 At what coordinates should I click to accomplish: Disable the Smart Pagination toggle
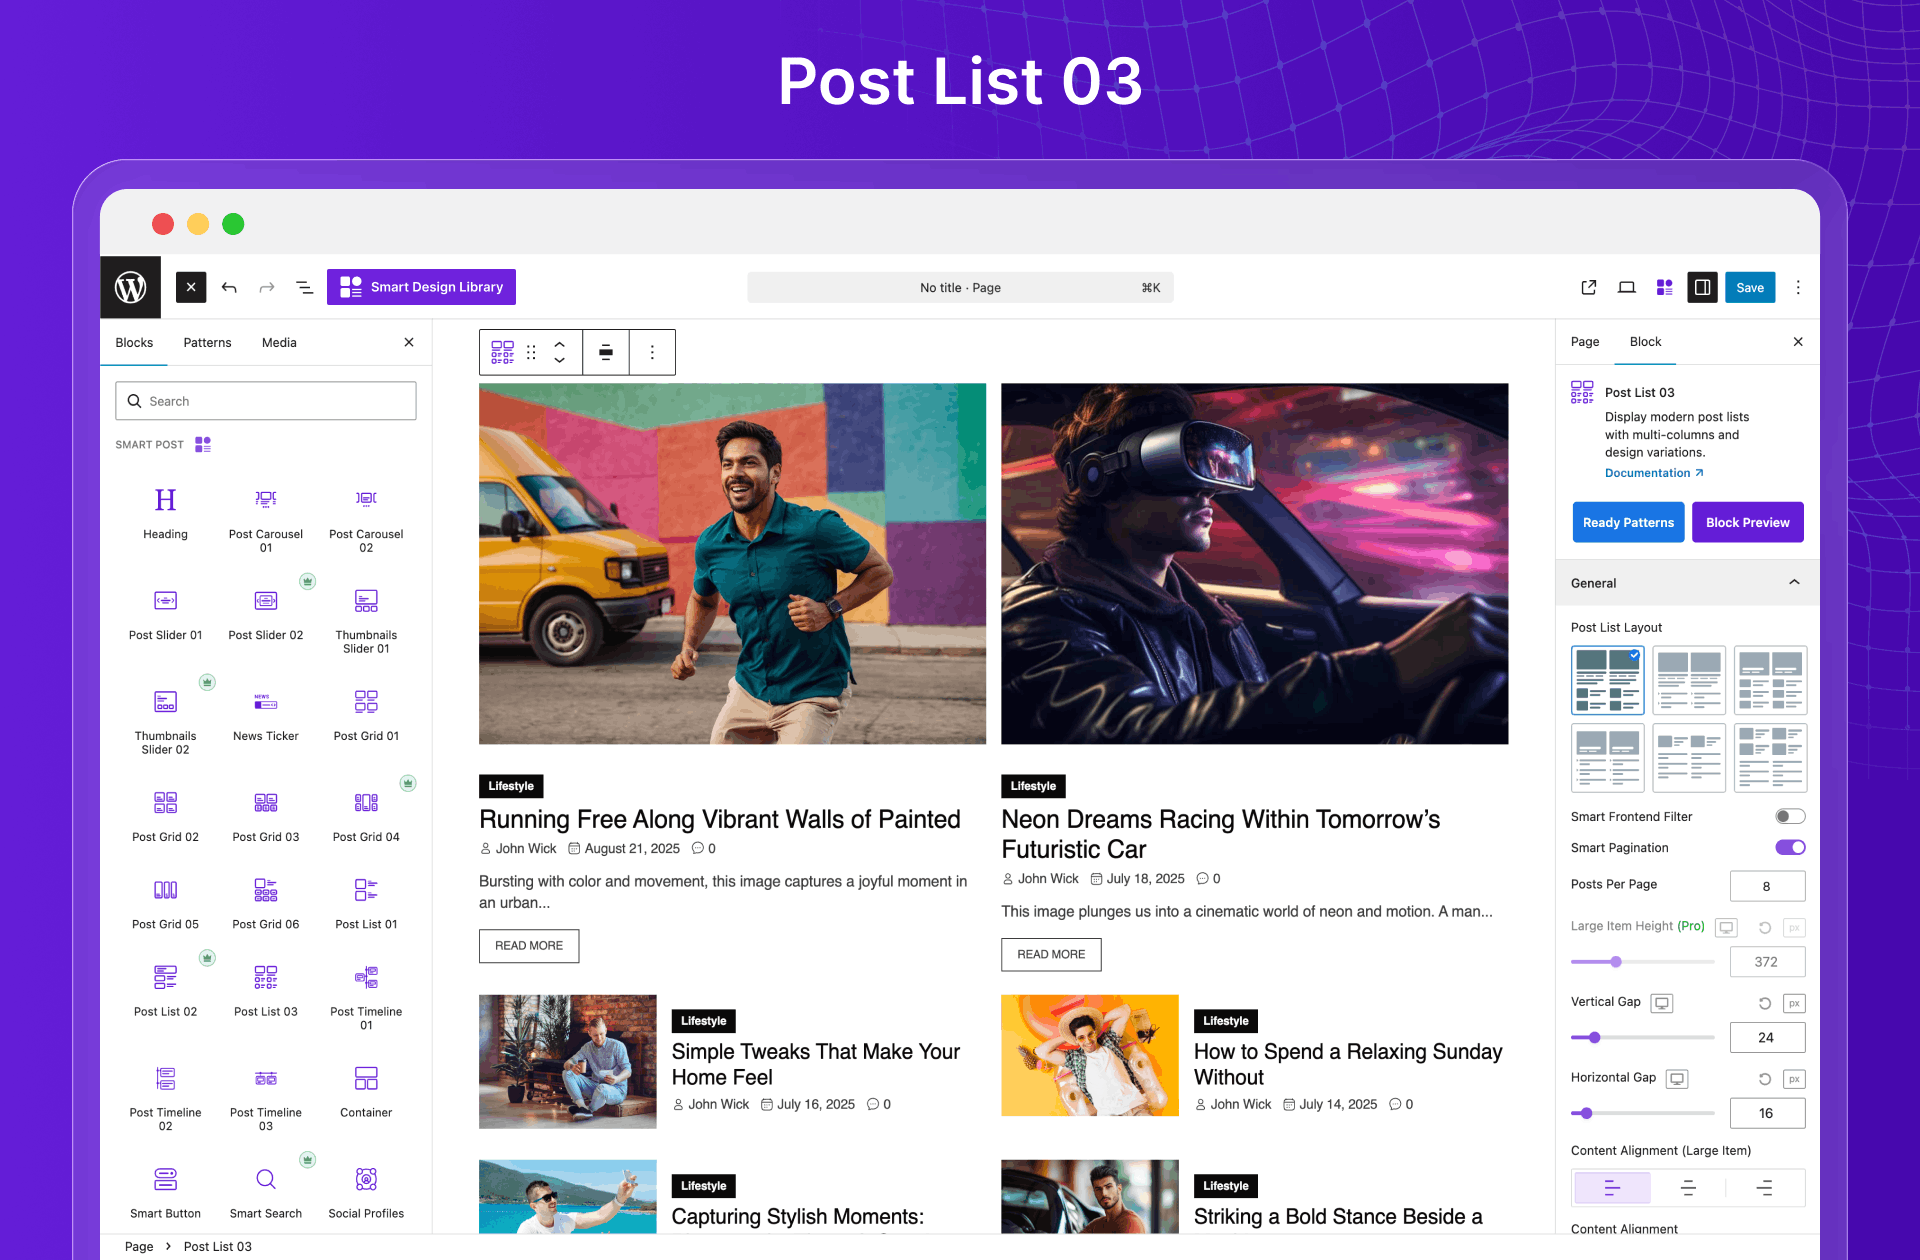tap(1789, 848)
